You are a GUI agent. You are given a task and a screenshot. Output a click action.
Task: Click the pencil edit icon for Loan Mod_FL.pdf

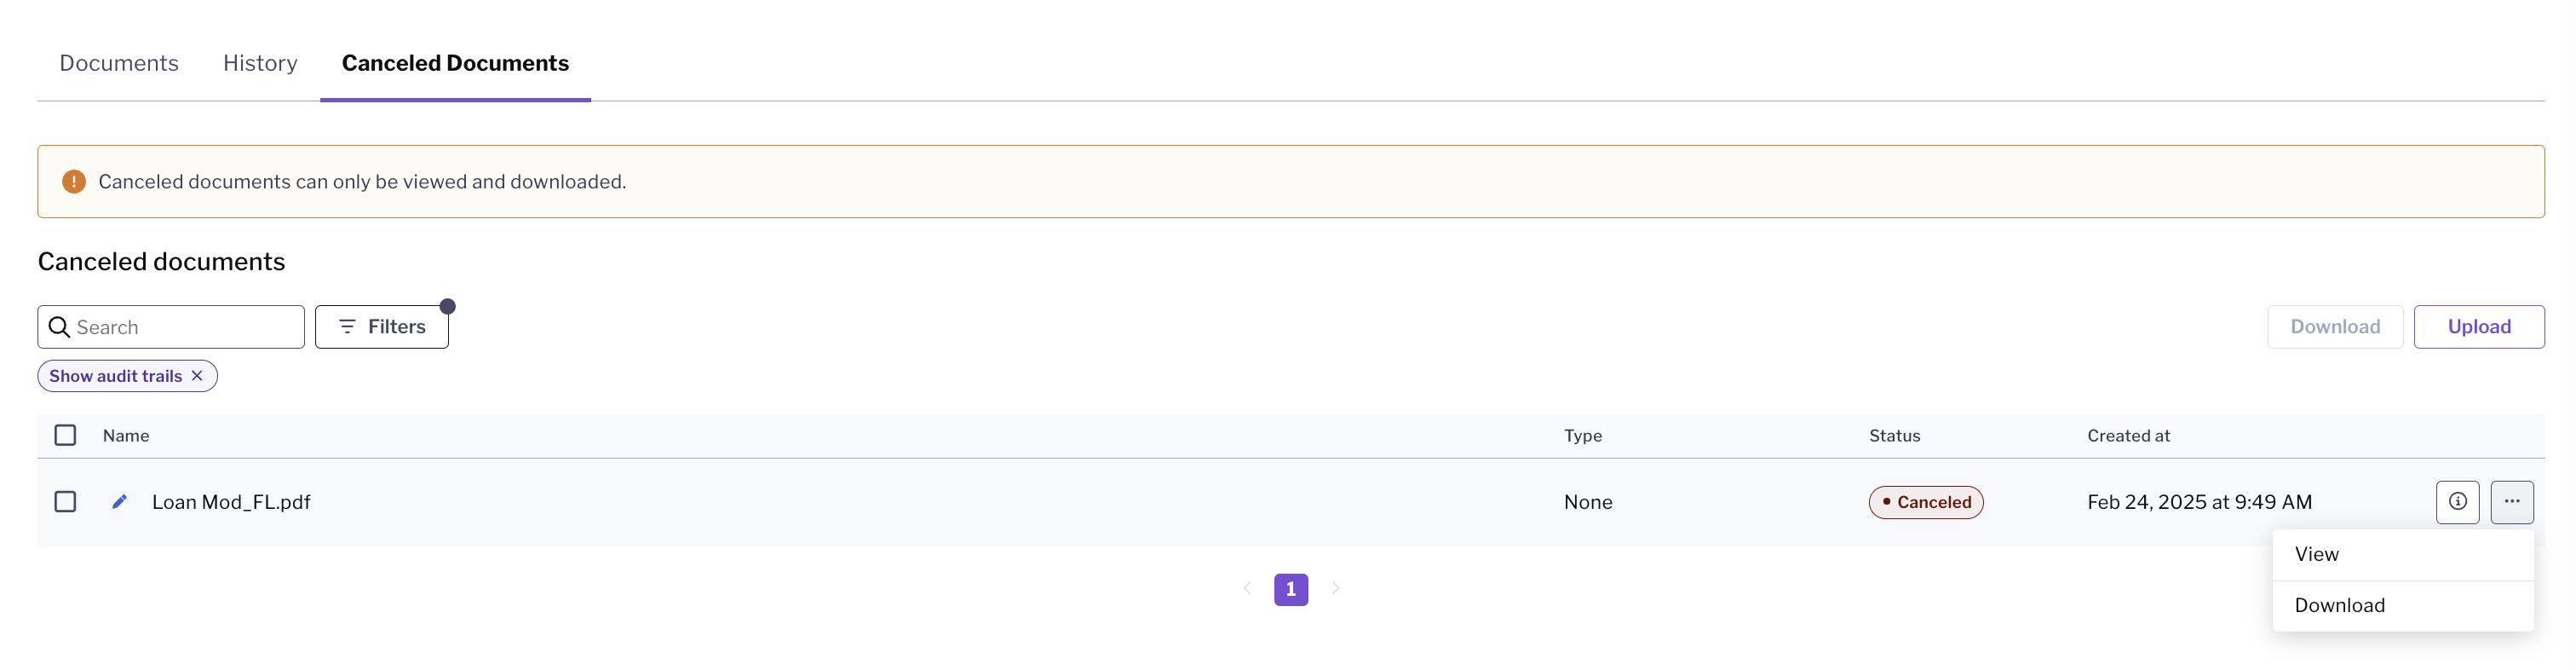coord(119,501)
